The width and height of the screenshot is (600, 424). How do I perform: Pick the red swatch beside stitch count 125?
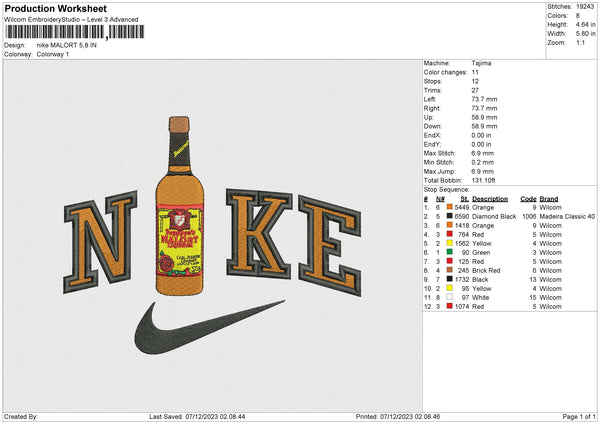[449, 261]
